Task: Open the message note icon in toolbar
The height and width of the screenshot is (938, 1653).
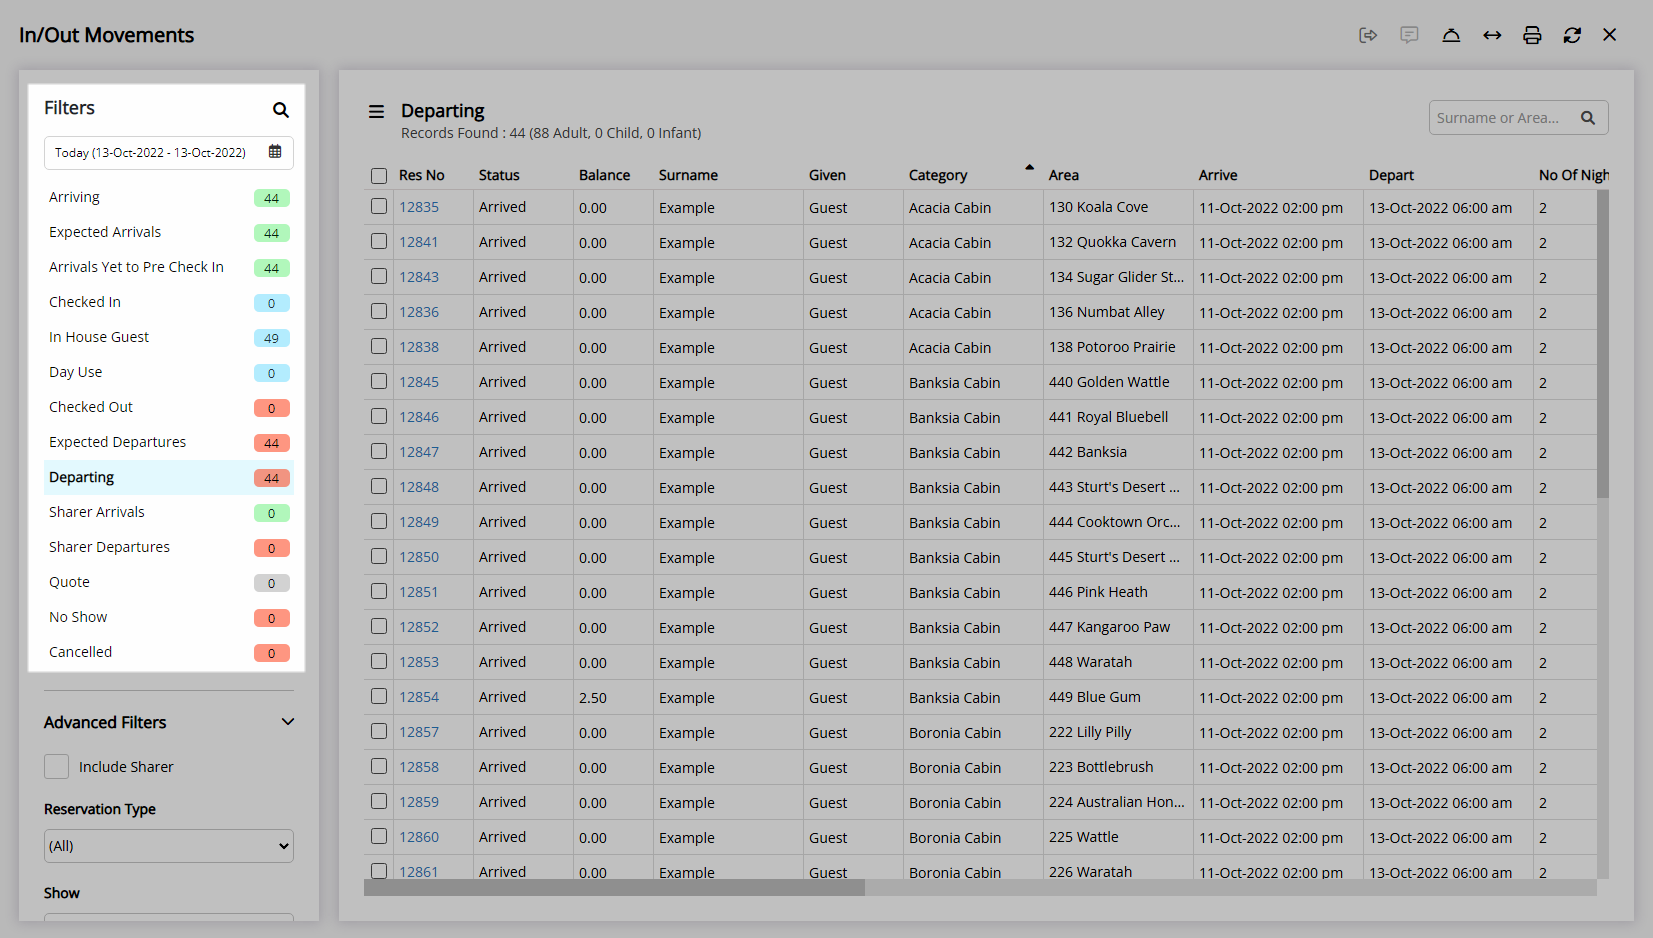Action: pos(1409,35)
